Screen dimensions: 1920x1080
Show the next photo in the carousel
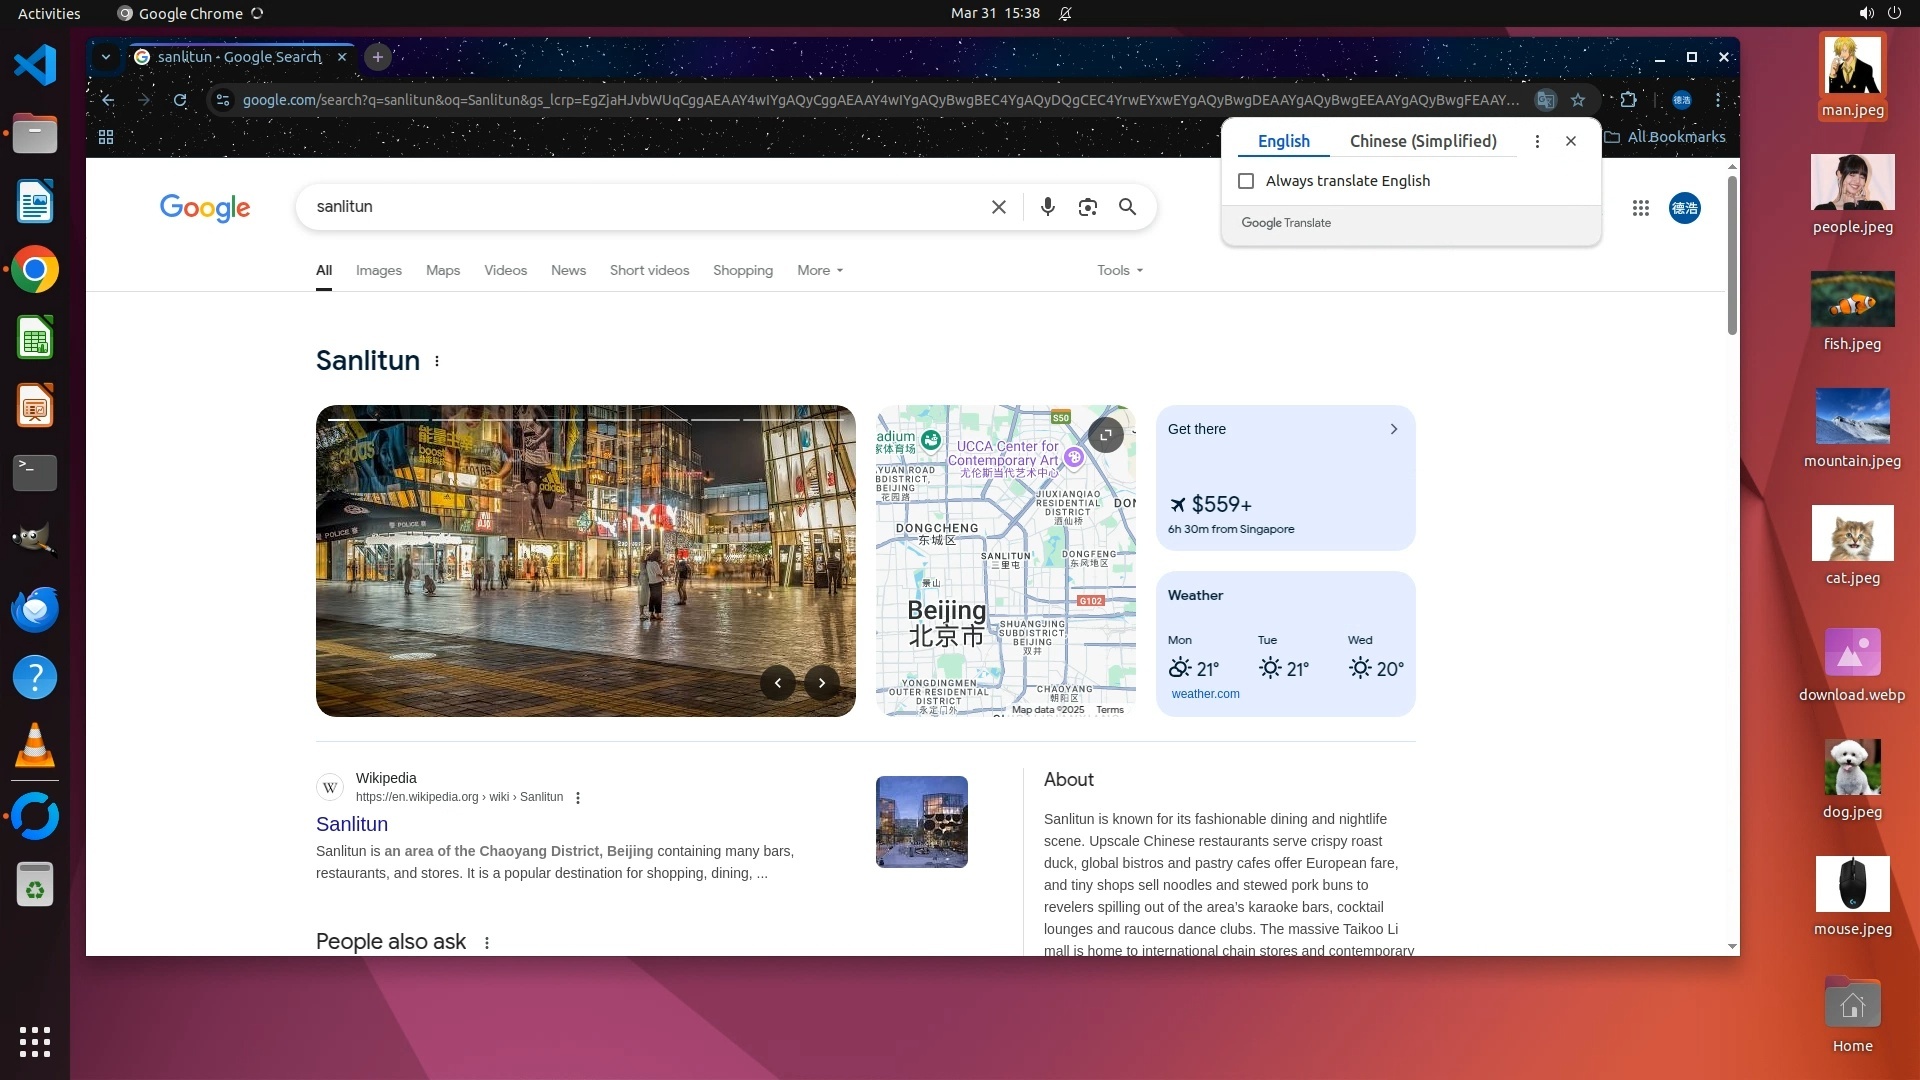[x=822, y=683]
